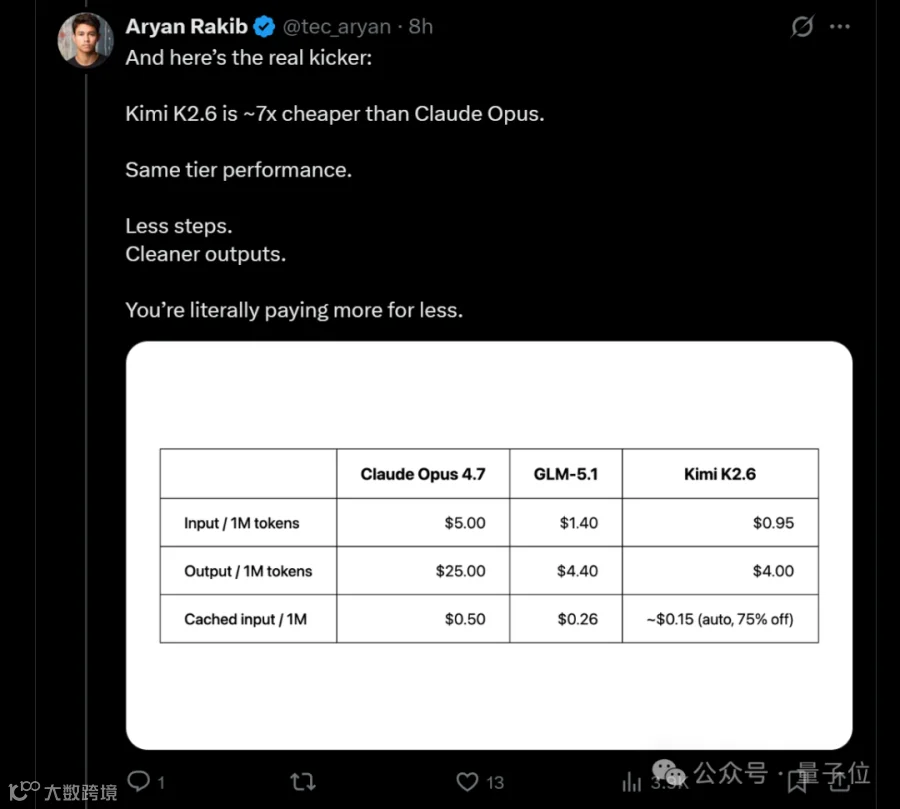Open the @tec_aryan handle link
The image size is (900, 809).
(x=338, y=27)
